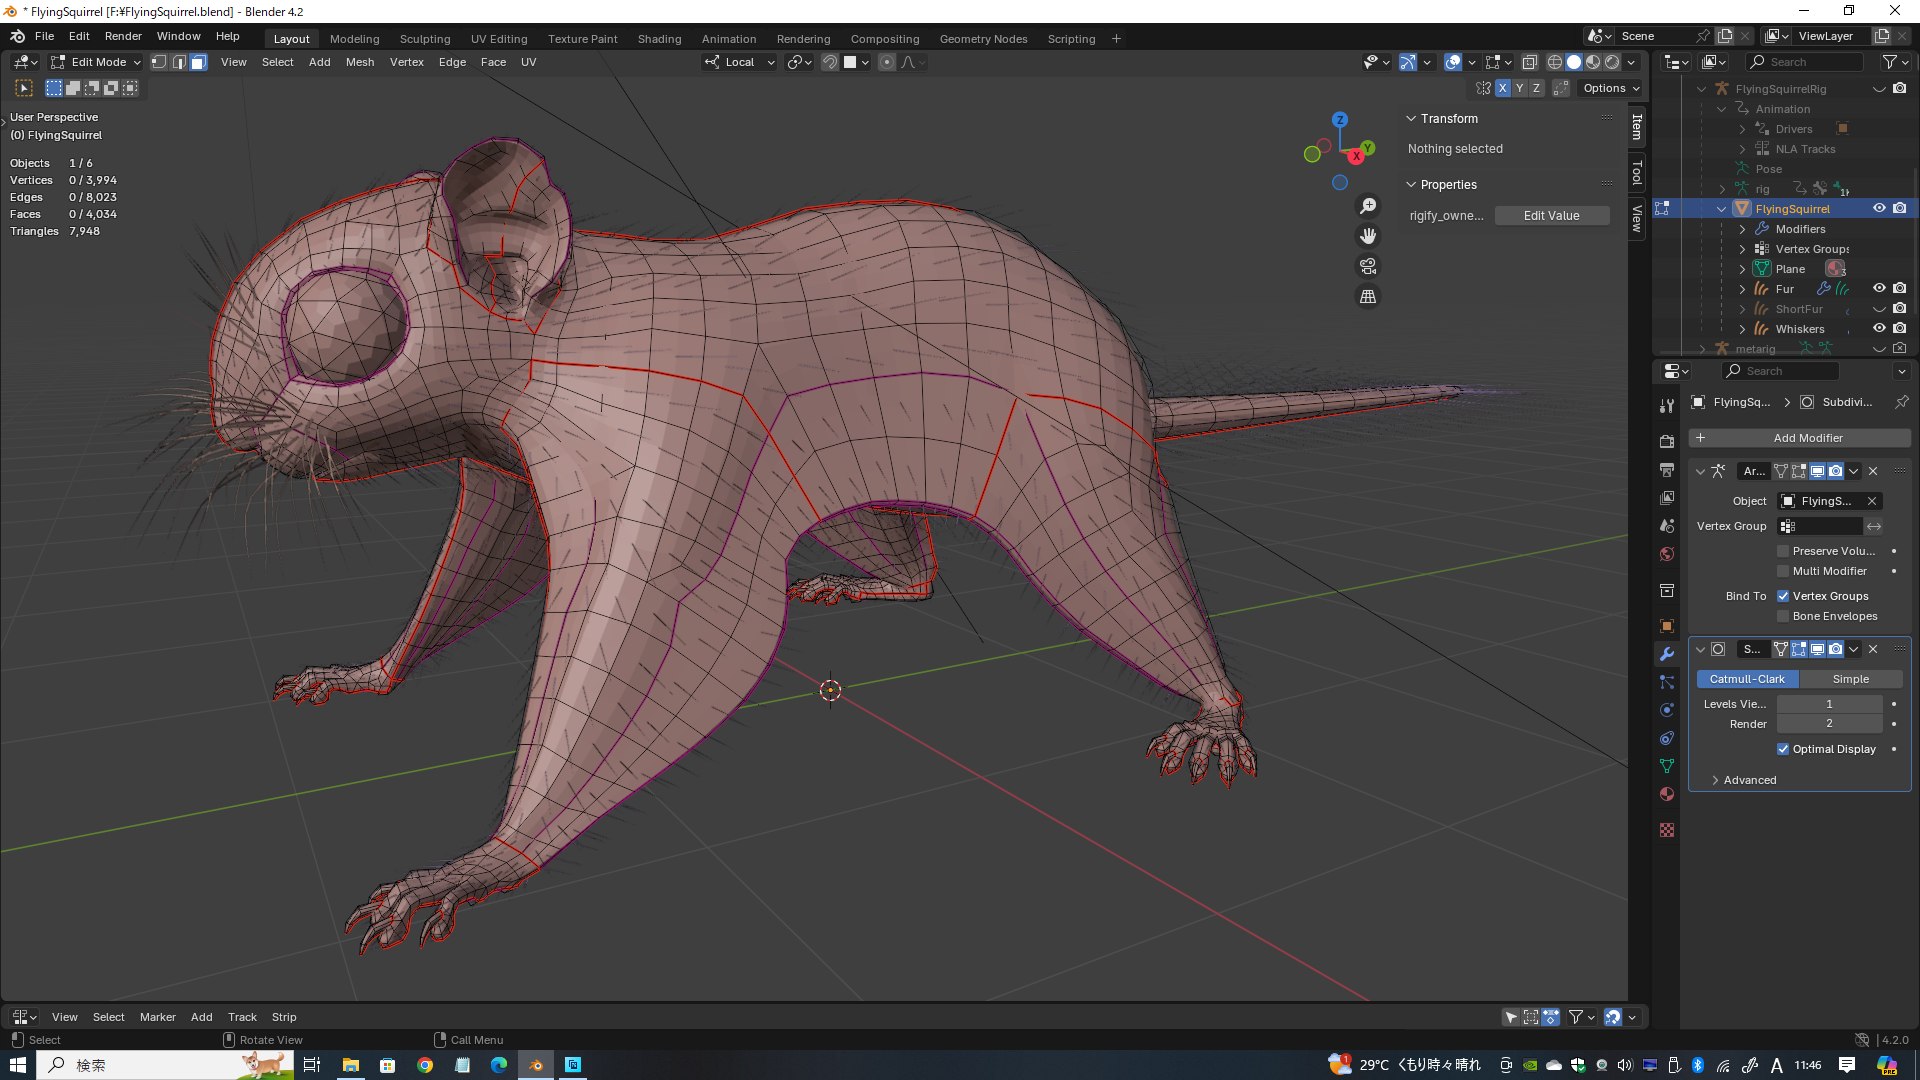Enable Multi Modifier checkbox
Image resolution: width=1920 pixels, height=1080 pixels.
tap(1783, 571)
